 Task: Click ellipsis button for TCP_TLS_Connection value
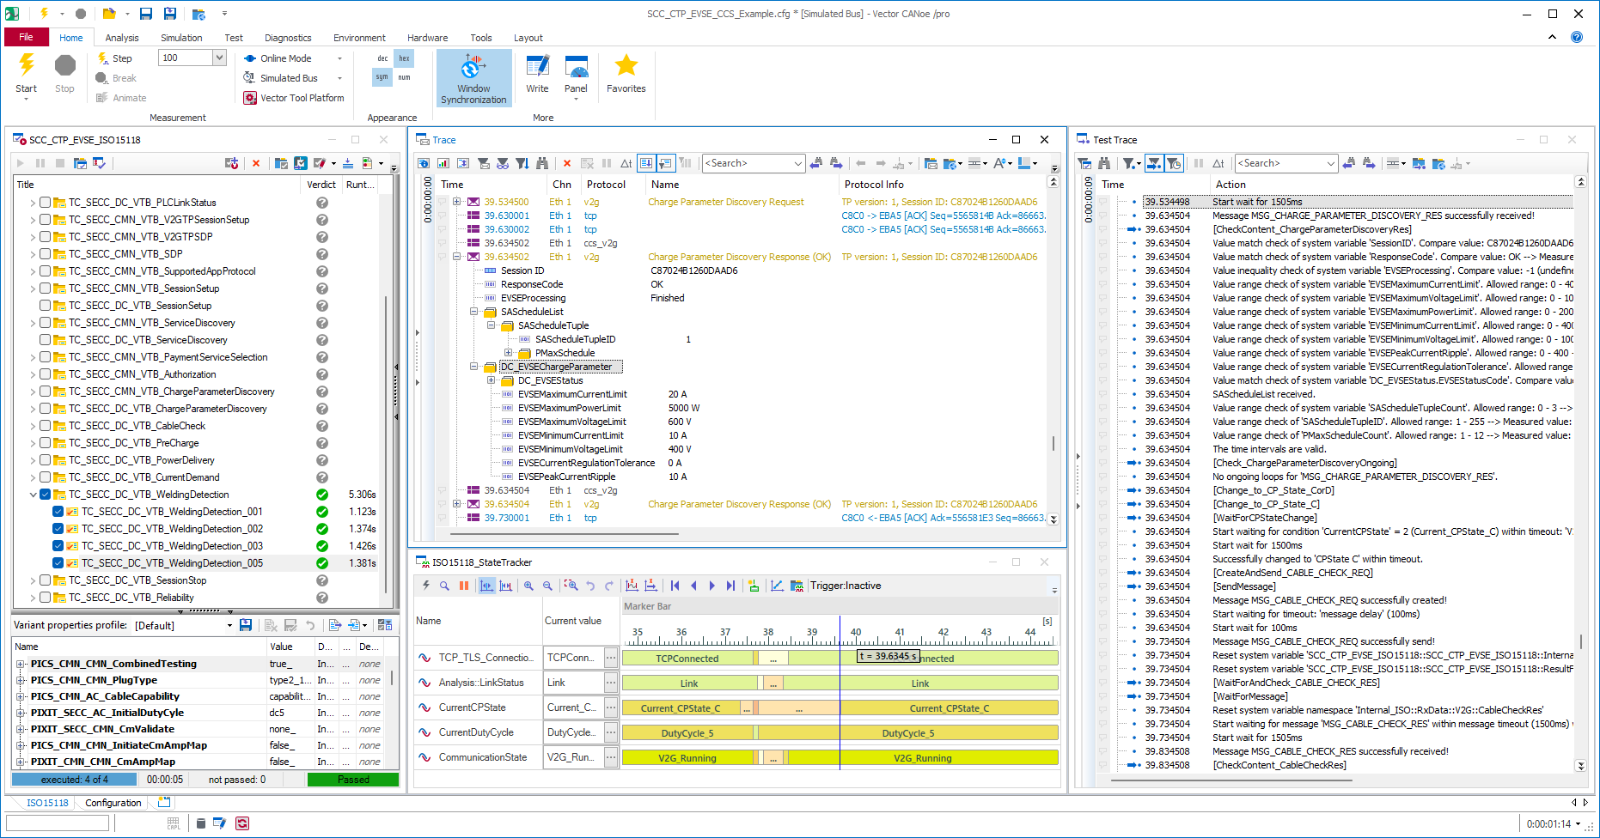610,657
